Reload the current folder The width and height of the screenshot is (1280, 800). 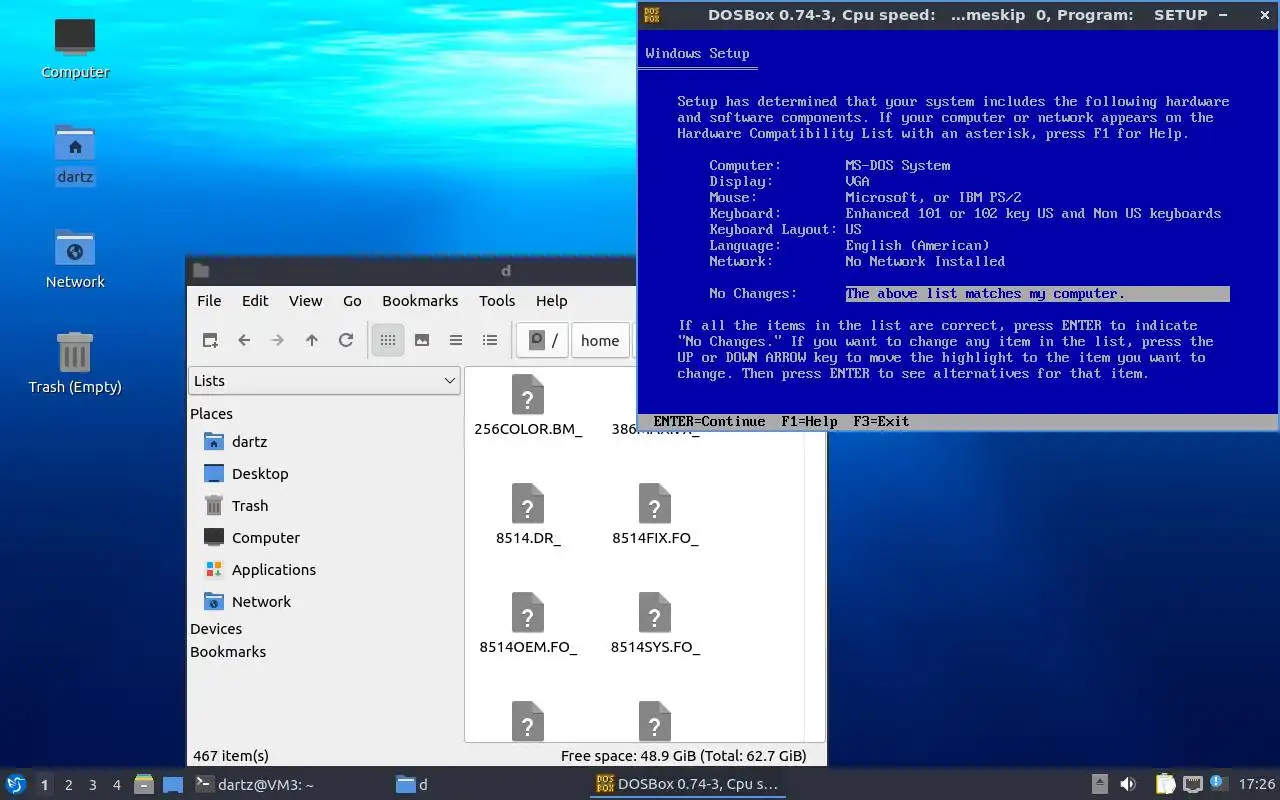click(x=346, y=340)
